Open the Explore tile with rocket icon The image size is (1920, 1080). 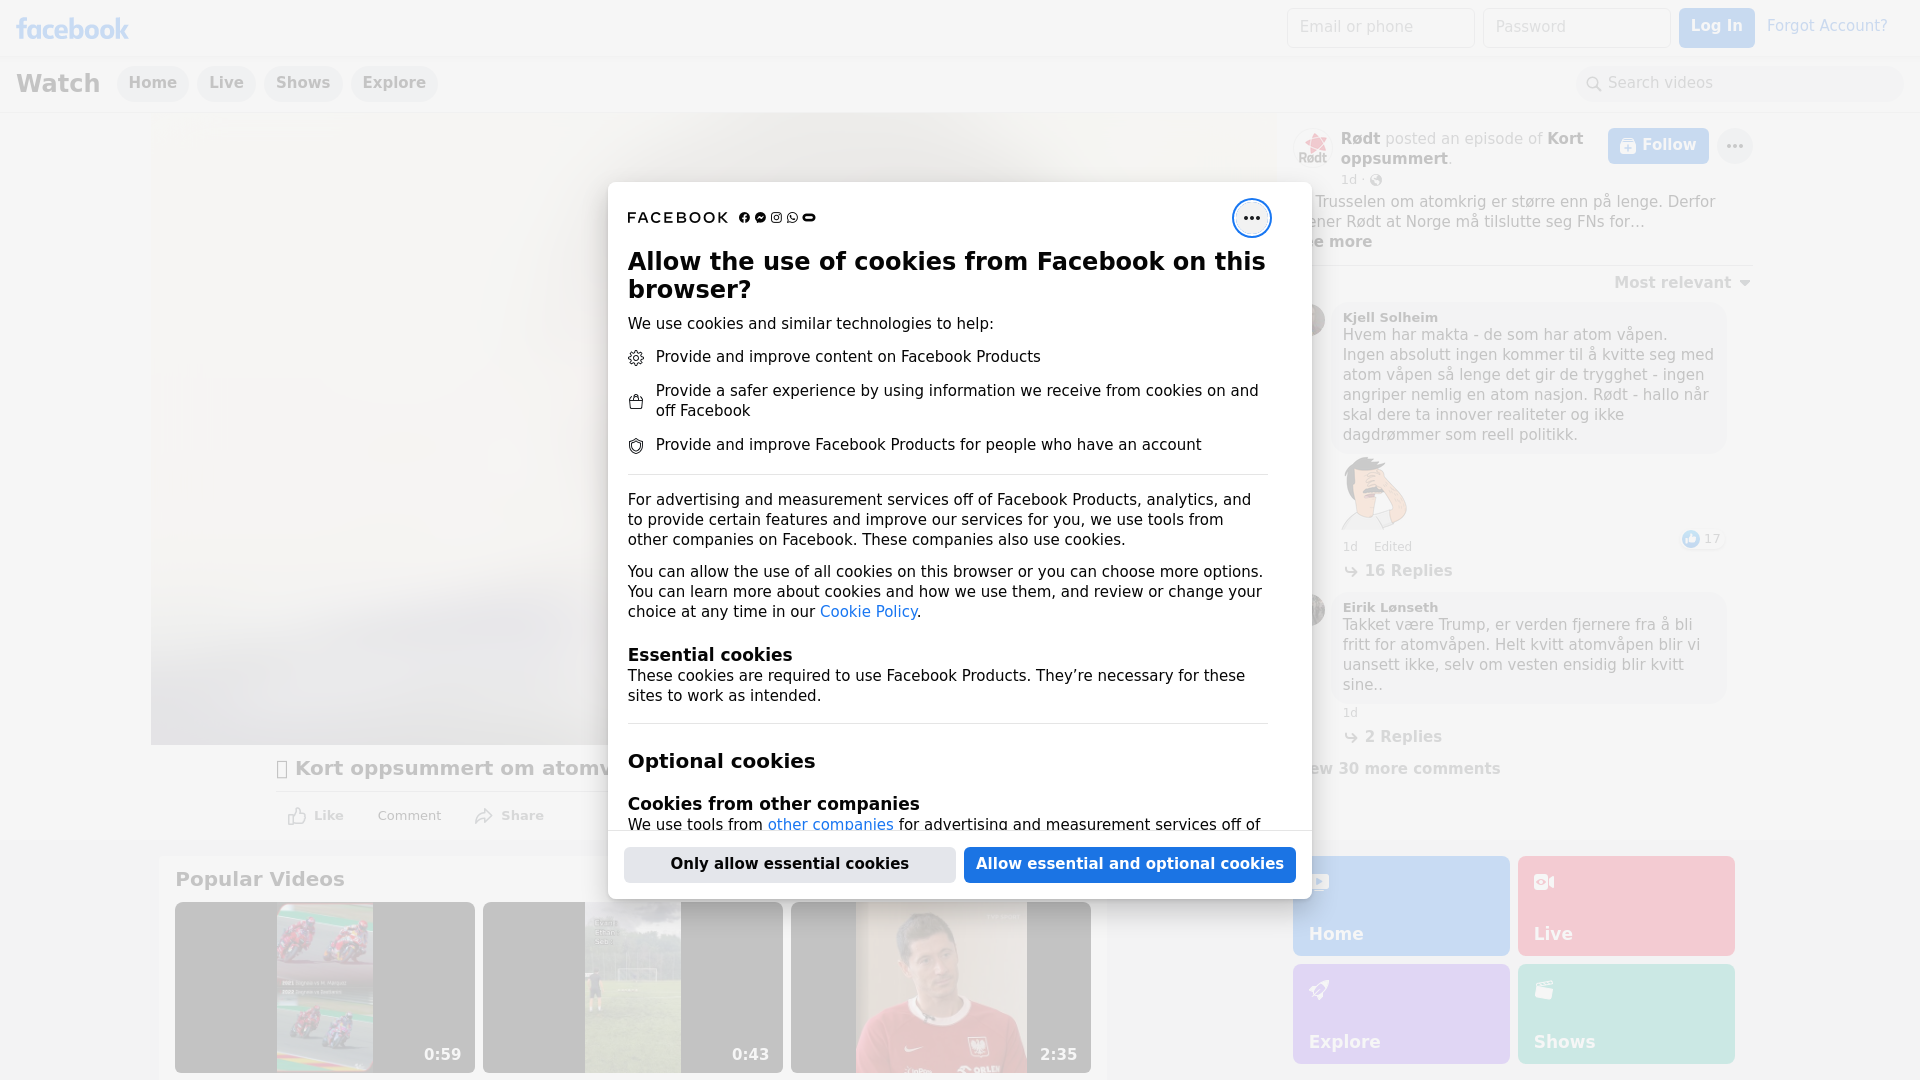pyautogui.click(x=1401, y=1014)
